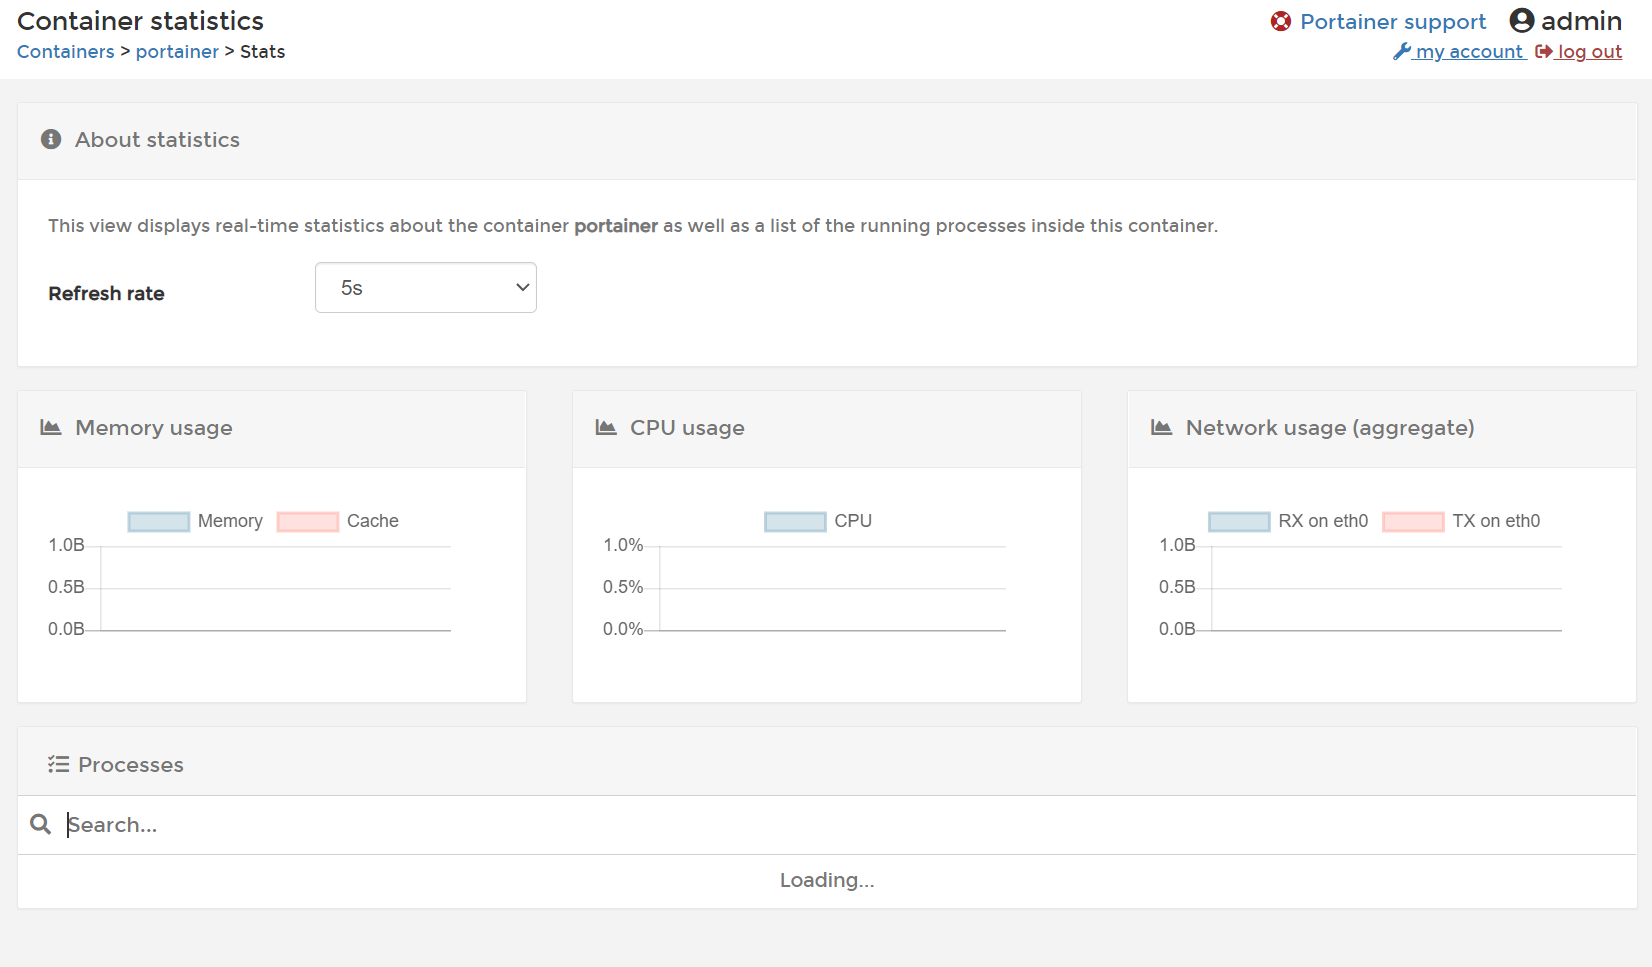
Task: Open the my account link
Action: [x=1469, y=52]
